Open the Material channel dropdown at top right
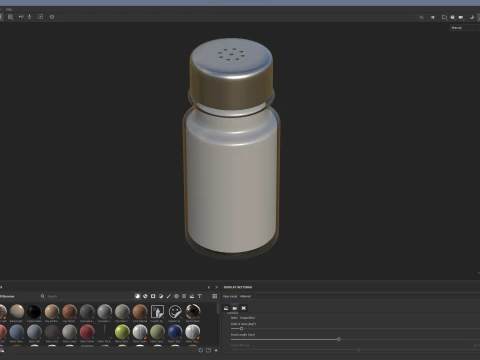Viewport: 480px width, 360px height. (465, 28)
